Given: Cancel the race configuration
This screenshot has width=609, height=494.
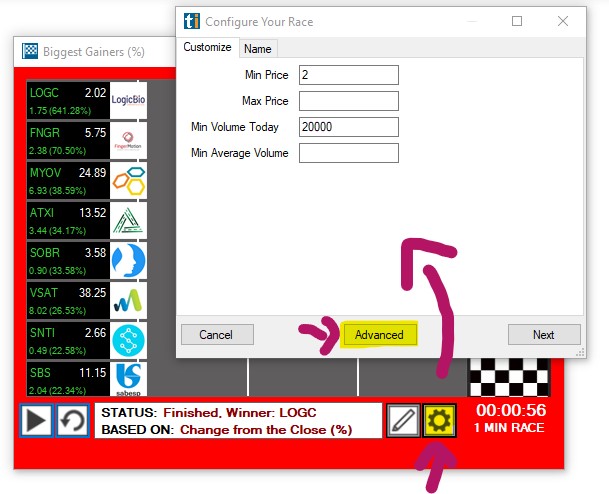Looking at the screenshot, I should coord(216,335).
